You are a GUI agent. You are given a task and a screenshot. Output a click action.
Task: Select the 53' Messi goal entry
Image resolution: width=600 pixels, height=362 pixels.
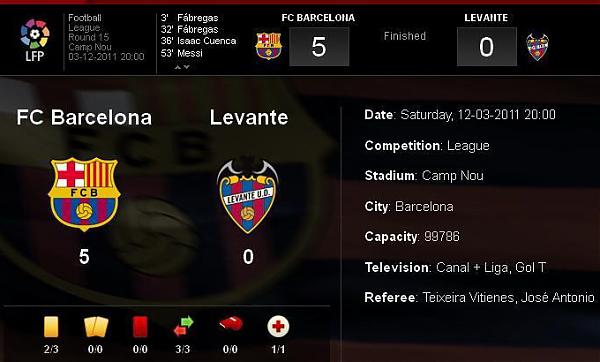point(181,53)
